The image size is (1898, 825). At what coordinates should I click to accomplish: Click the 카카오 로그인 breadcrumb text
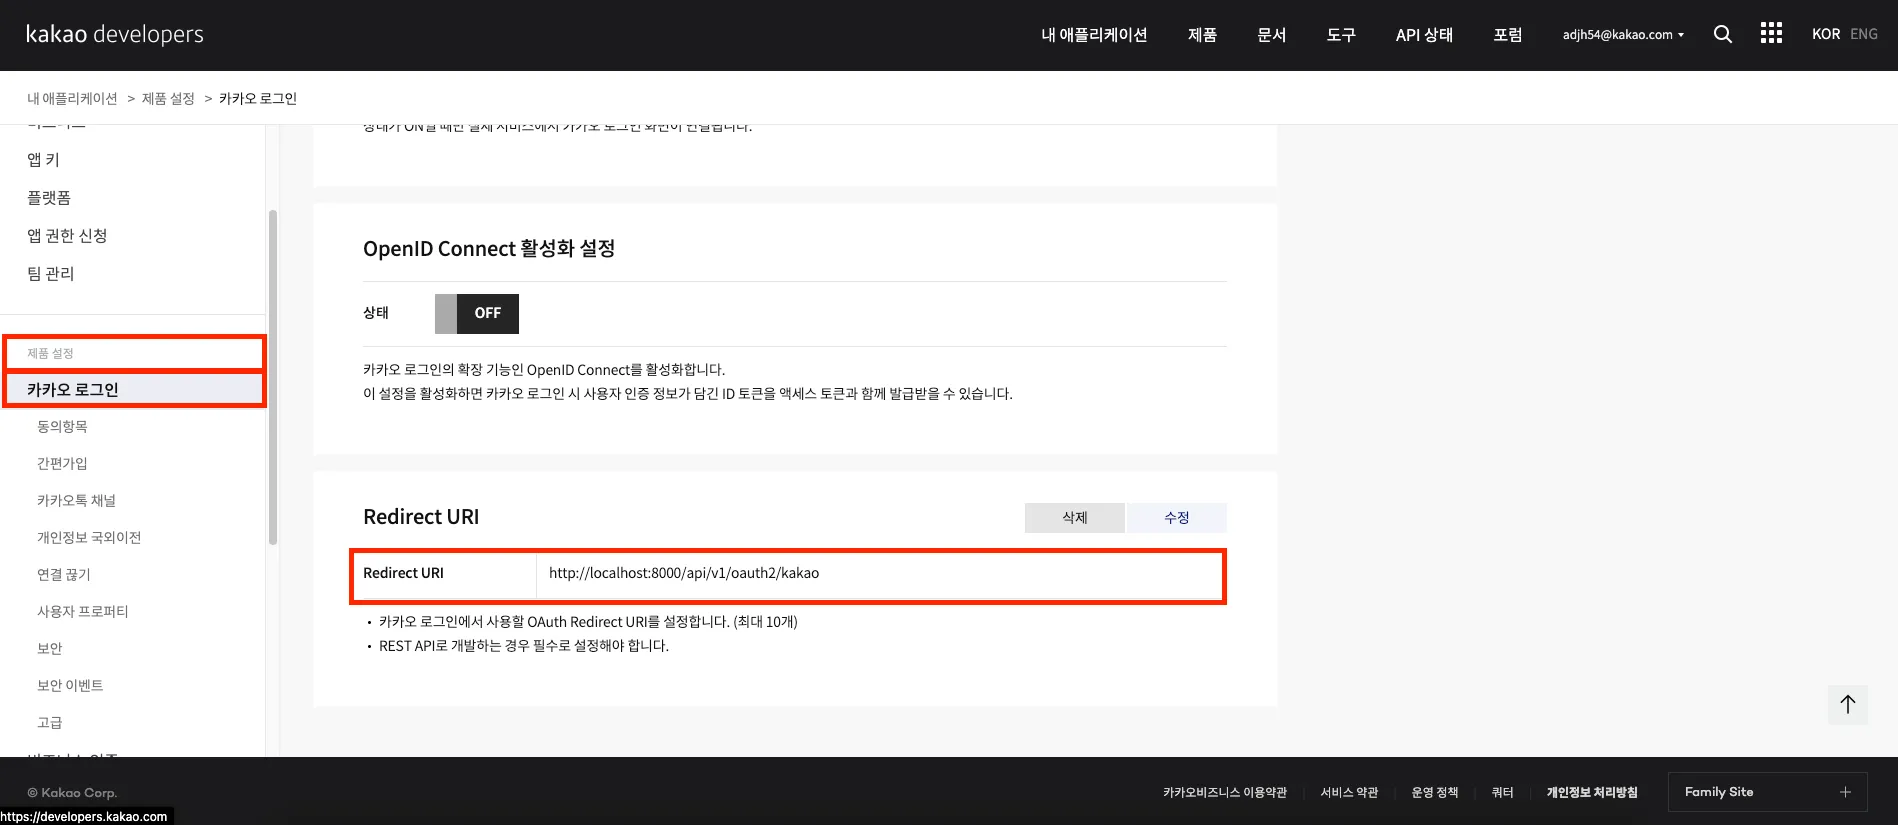pos(258,98)
